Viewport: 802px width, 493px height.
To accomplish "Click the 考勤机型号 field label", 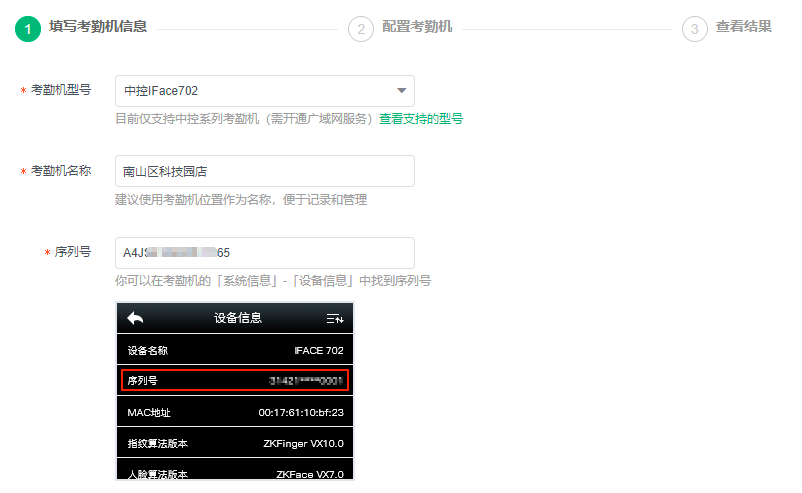I will point(61,90).
